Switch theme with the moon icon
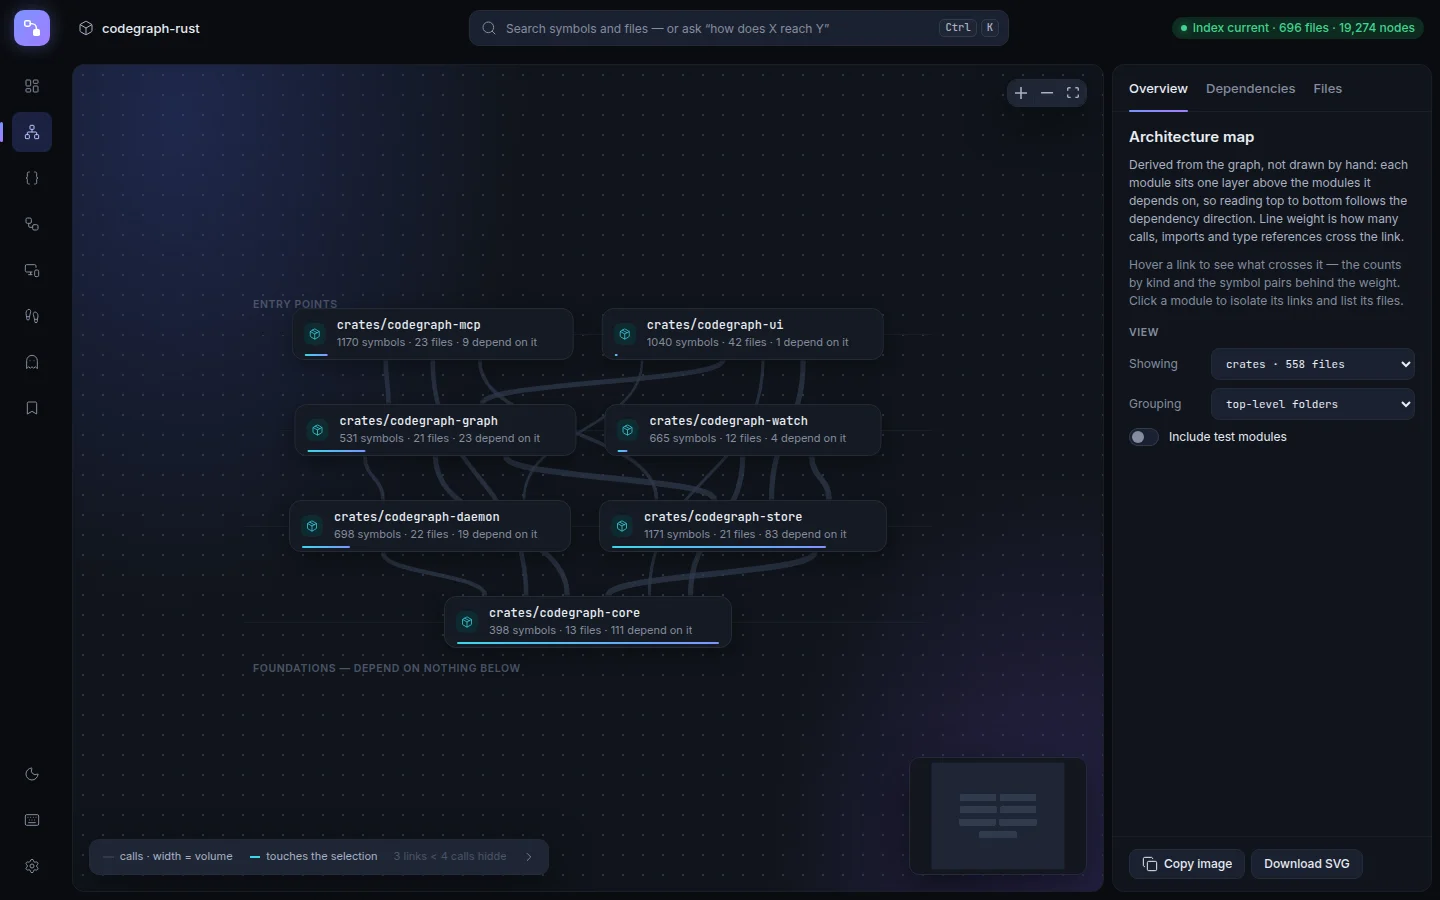1440x900 pixels. tap(32, 774)
